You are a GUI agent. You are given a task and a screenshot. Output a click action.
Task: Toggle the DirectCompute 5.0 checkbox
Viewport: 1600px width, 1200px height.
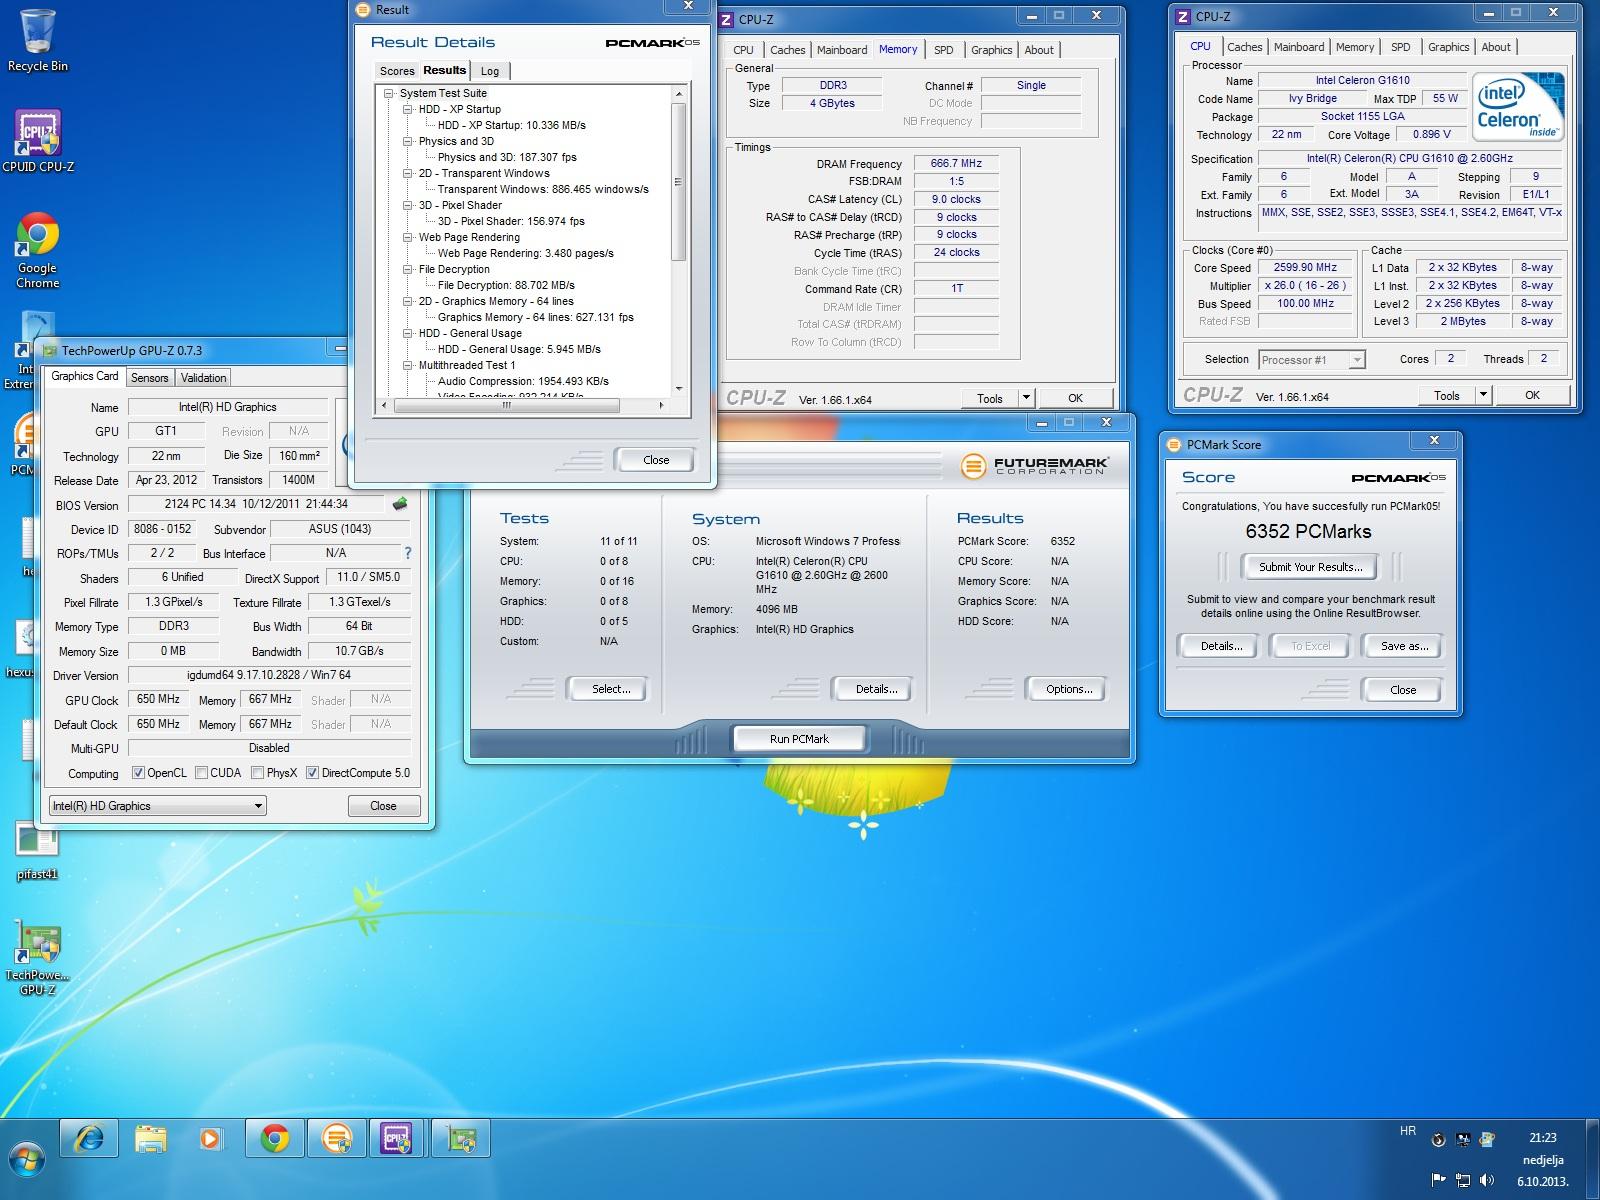(x=312, y=773)
